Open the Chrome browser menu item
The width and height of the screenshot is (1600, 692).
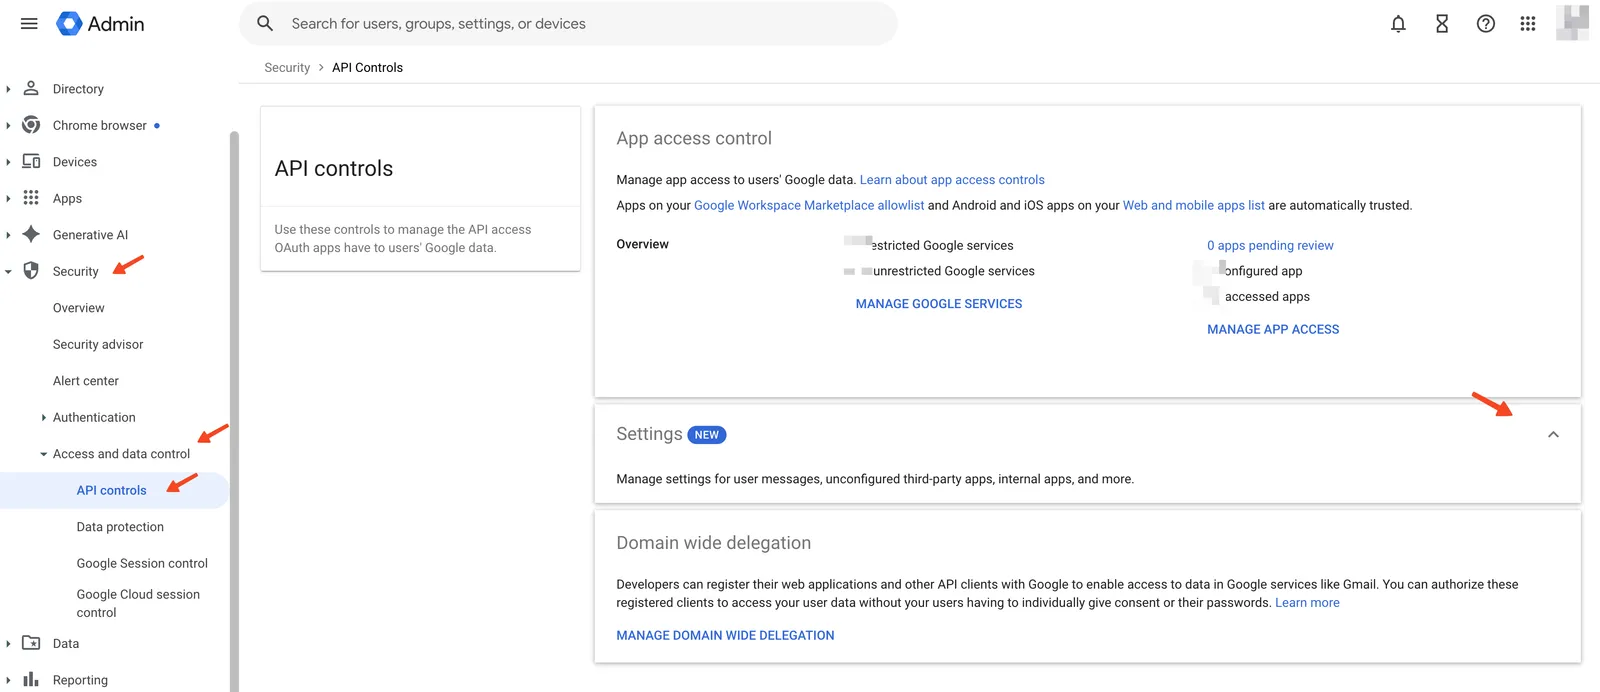(x=100, y=125)
